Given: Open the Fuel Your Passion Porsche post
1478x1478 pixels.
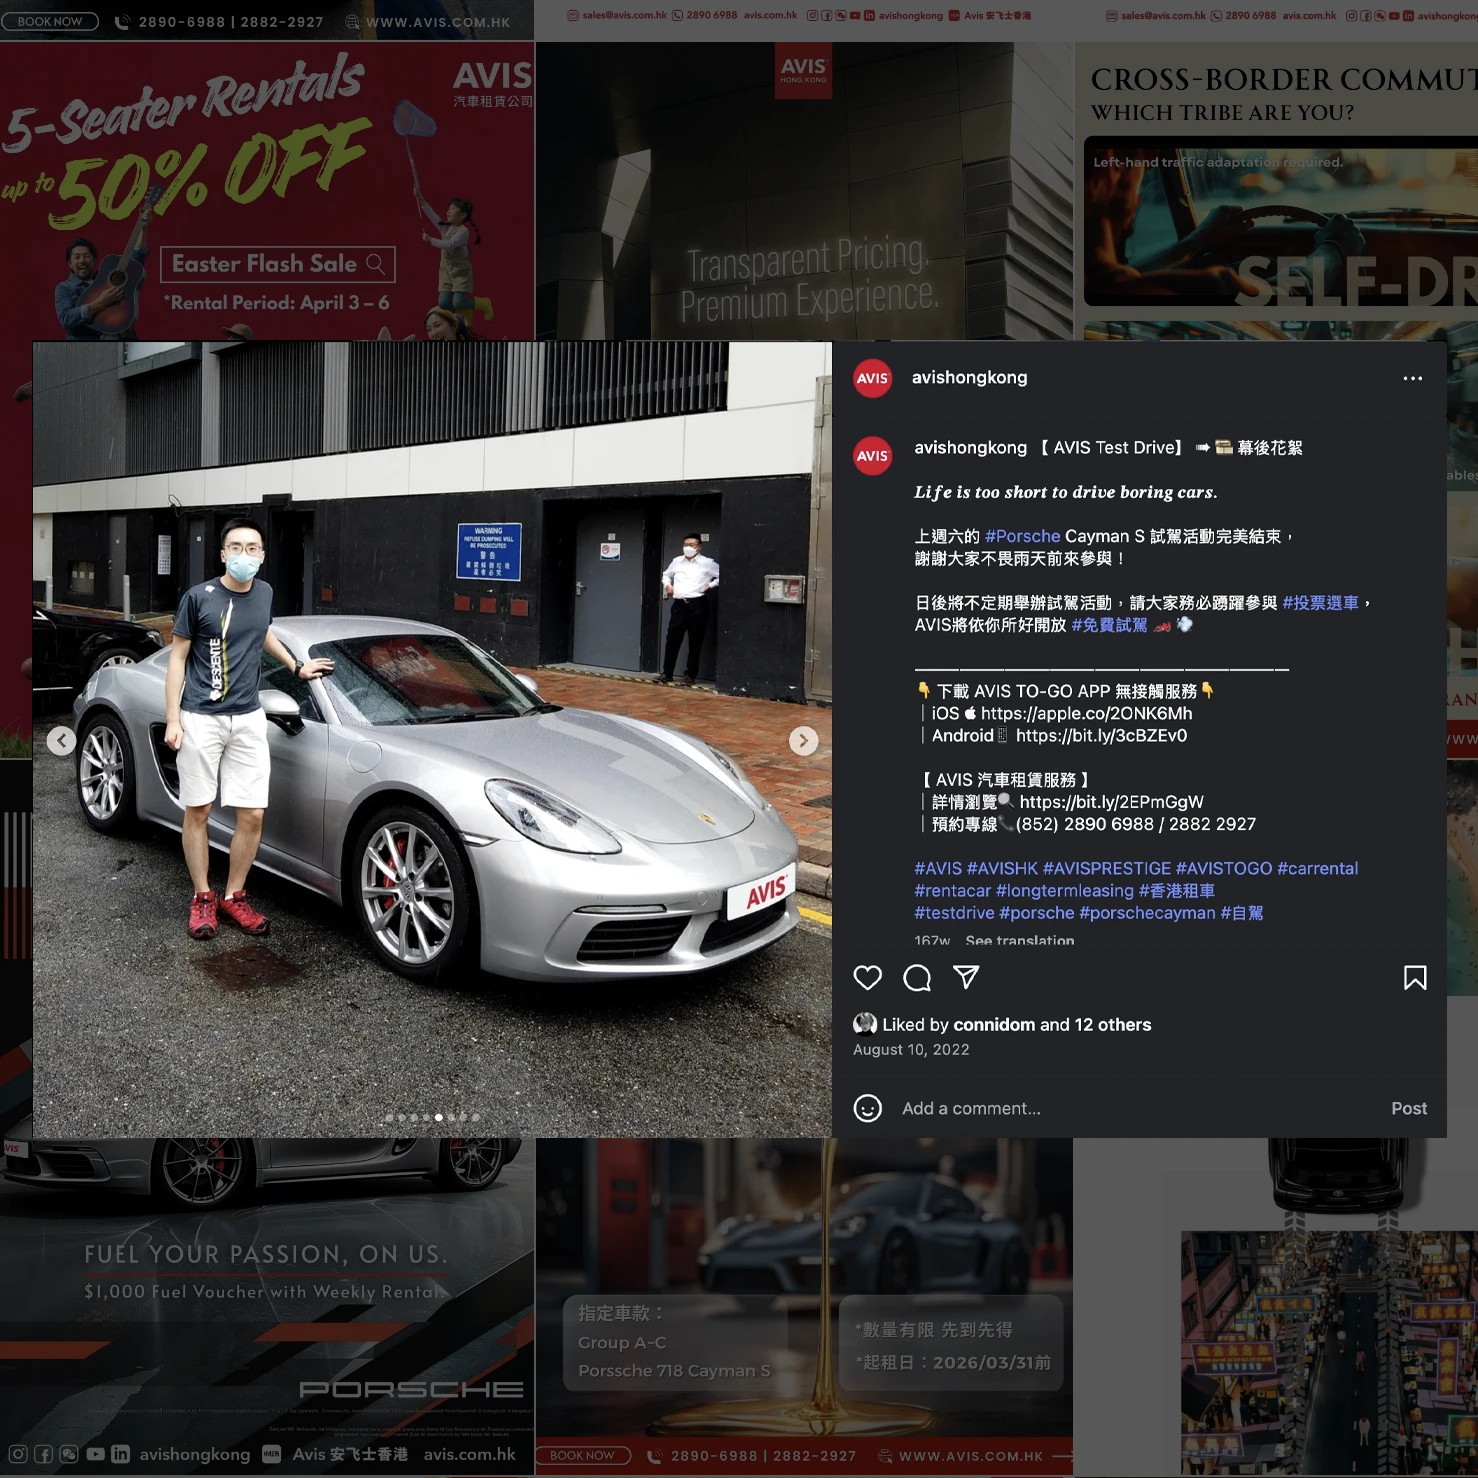Looking at the screenshot, I should [267, 1308].
